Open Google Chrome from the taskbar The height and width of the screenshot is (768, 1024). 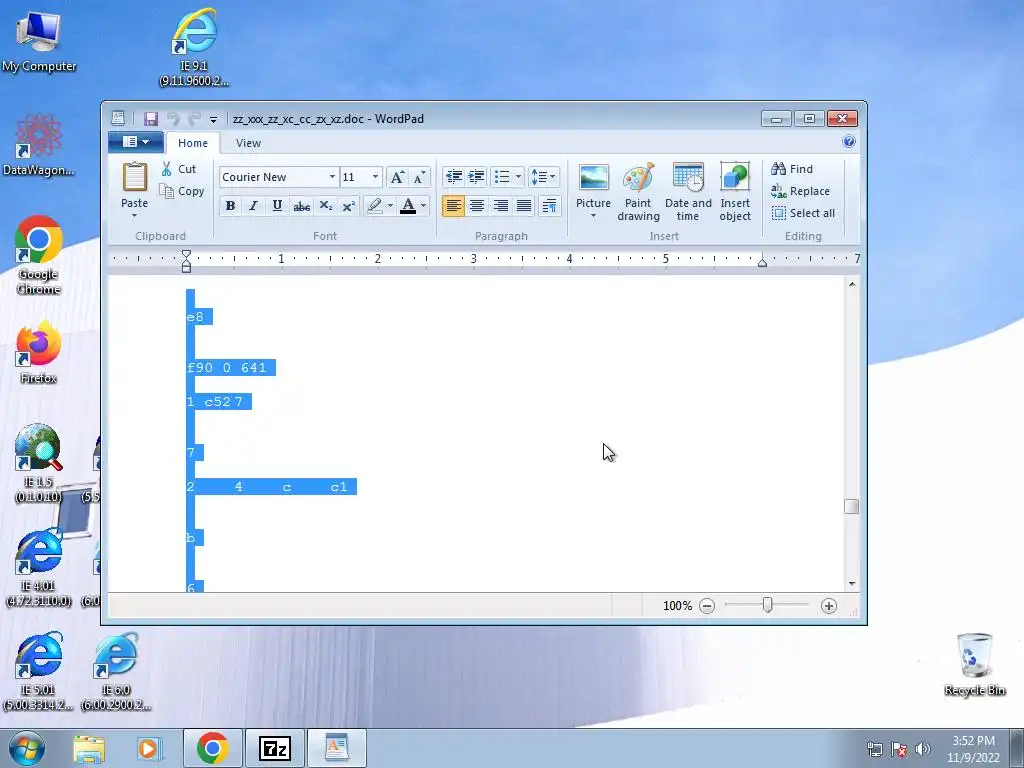pyautogui.click(x=212, y=748)
